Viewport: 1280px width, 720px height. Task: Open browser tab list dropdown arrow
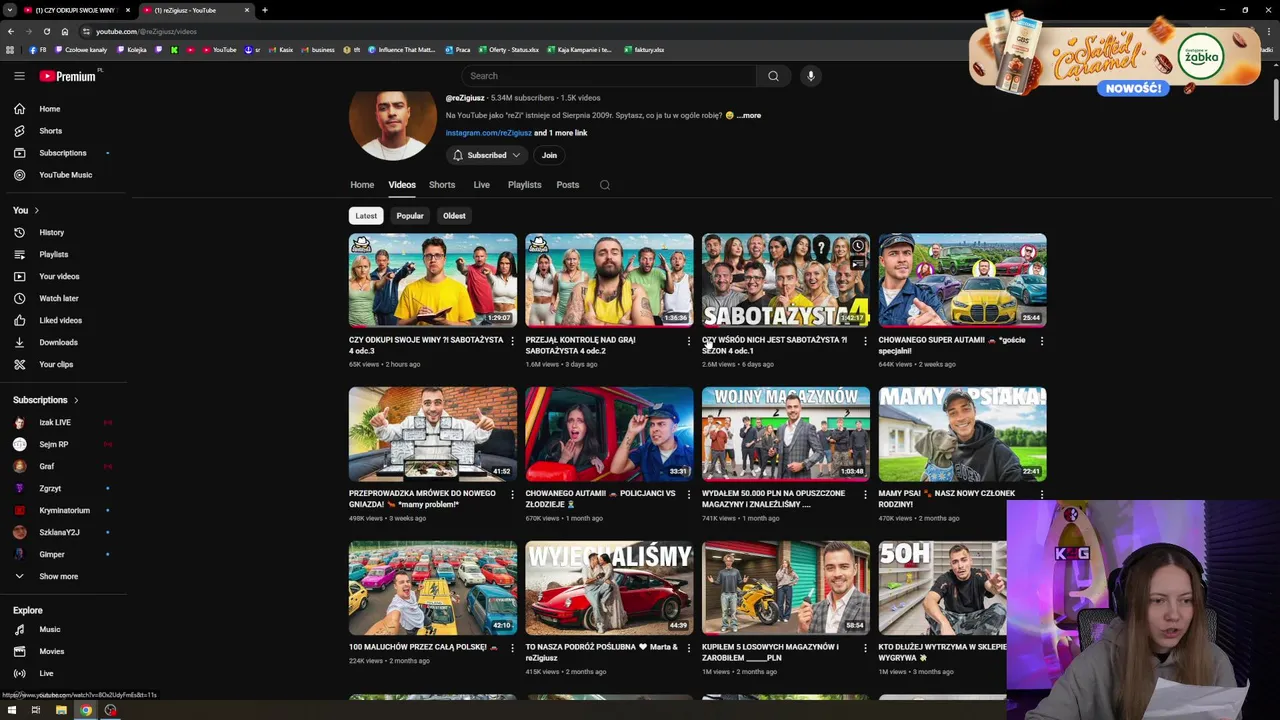(x=10, y=10)
